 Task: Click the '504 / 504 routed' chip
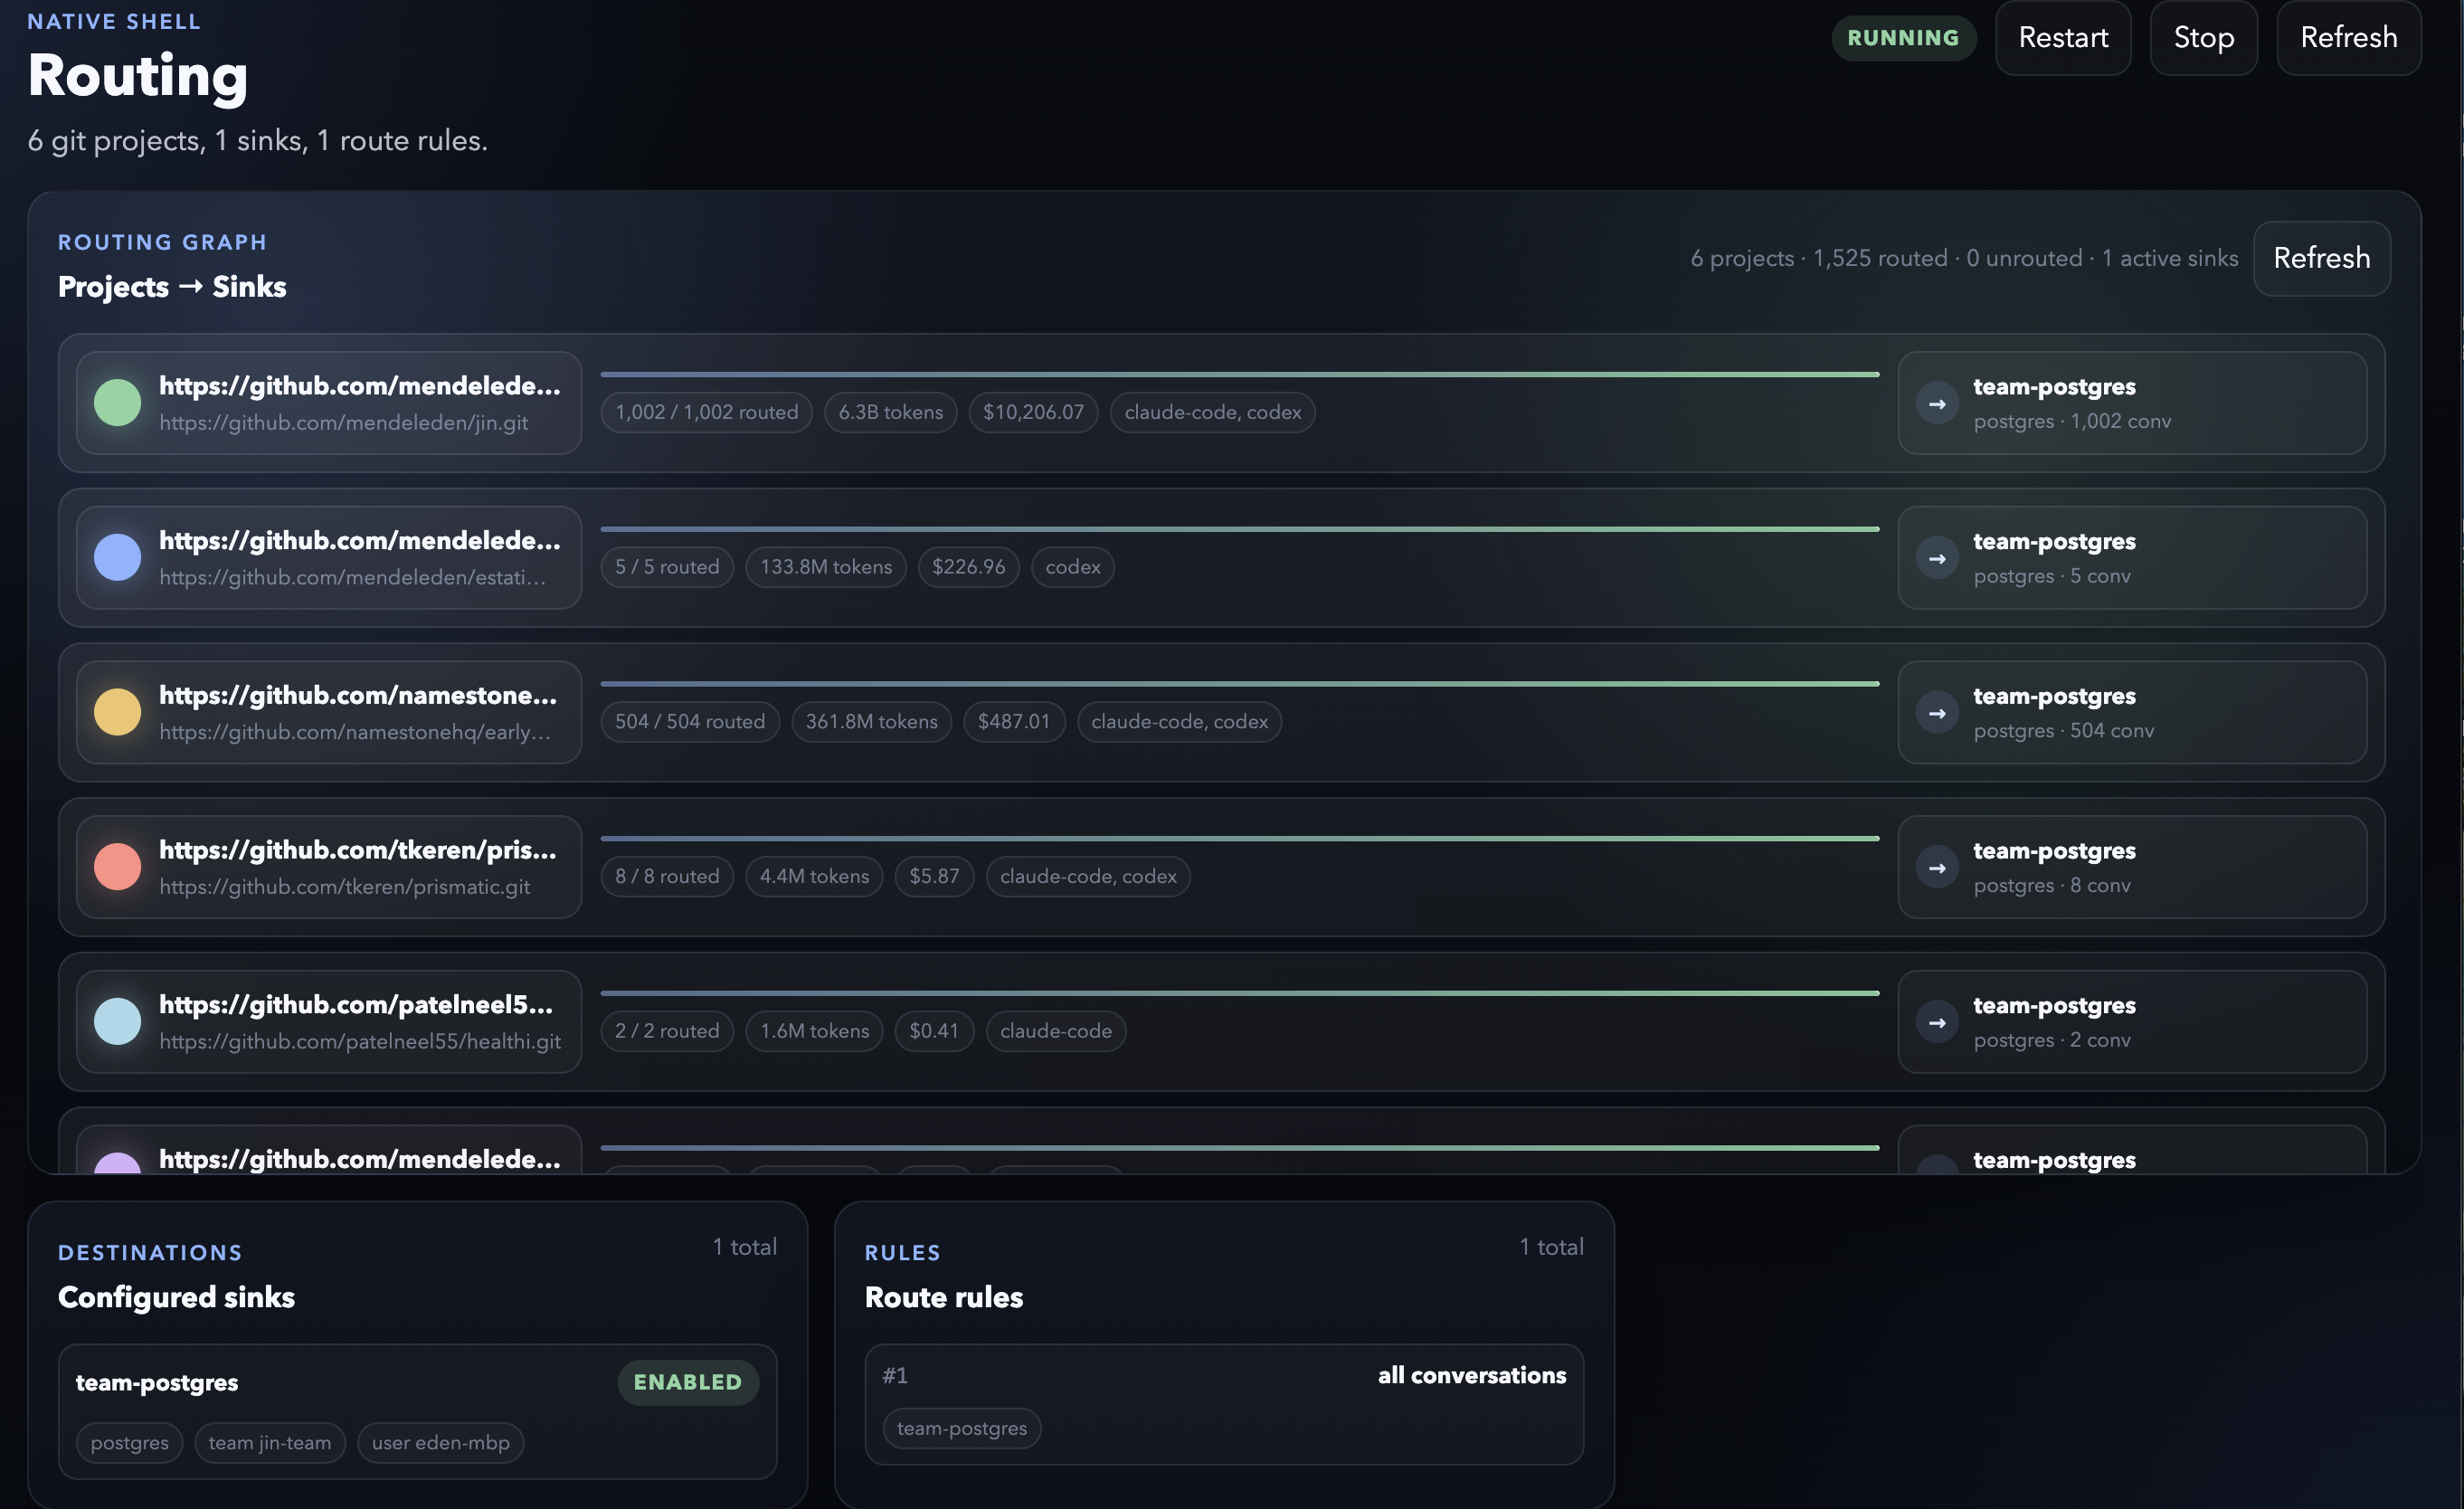690,722
